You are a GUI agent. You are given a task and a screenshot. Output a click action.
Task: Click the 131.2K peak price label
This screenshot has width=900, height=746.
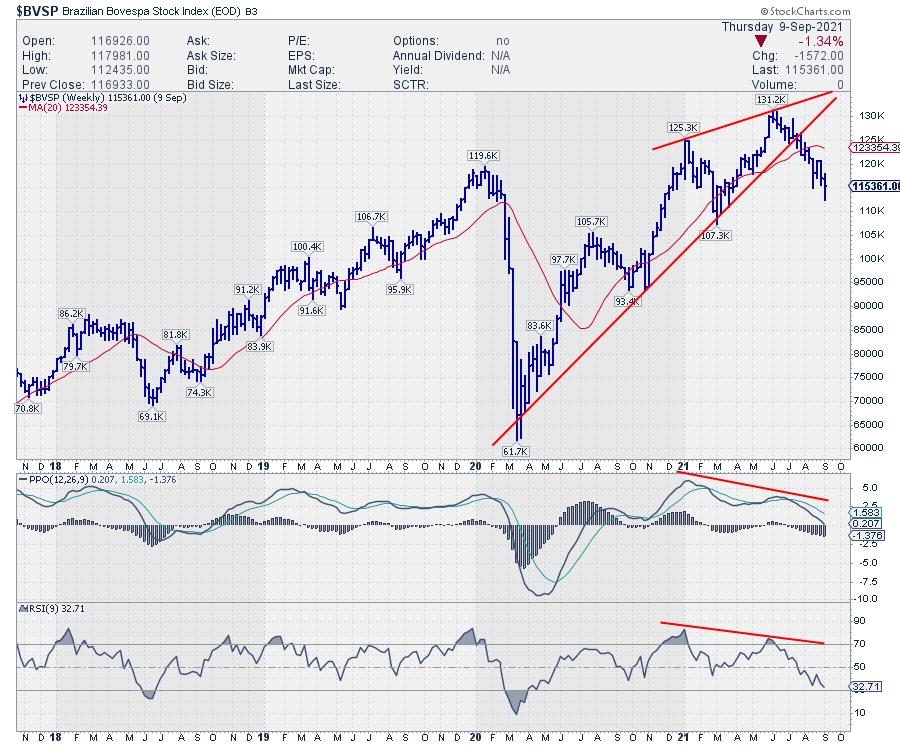(x=771, y=100)
